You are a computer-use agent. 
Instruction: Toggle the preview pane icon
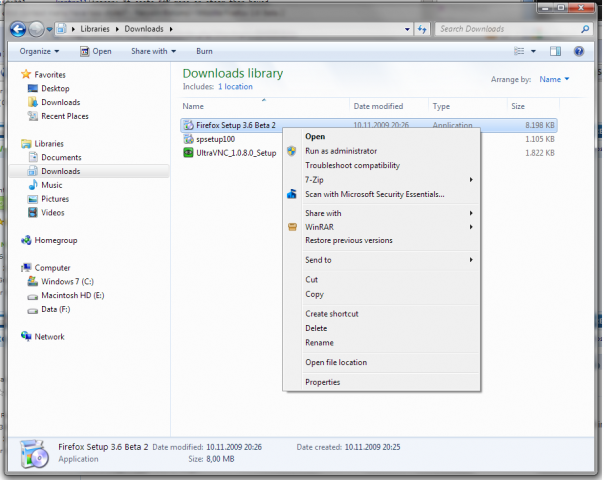click(555, 51)
